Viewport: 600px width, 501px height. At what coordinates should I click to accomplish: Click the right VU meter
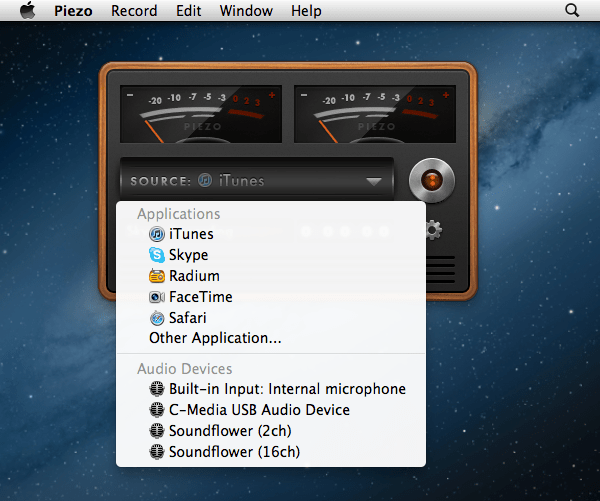(x=375, y=114)
